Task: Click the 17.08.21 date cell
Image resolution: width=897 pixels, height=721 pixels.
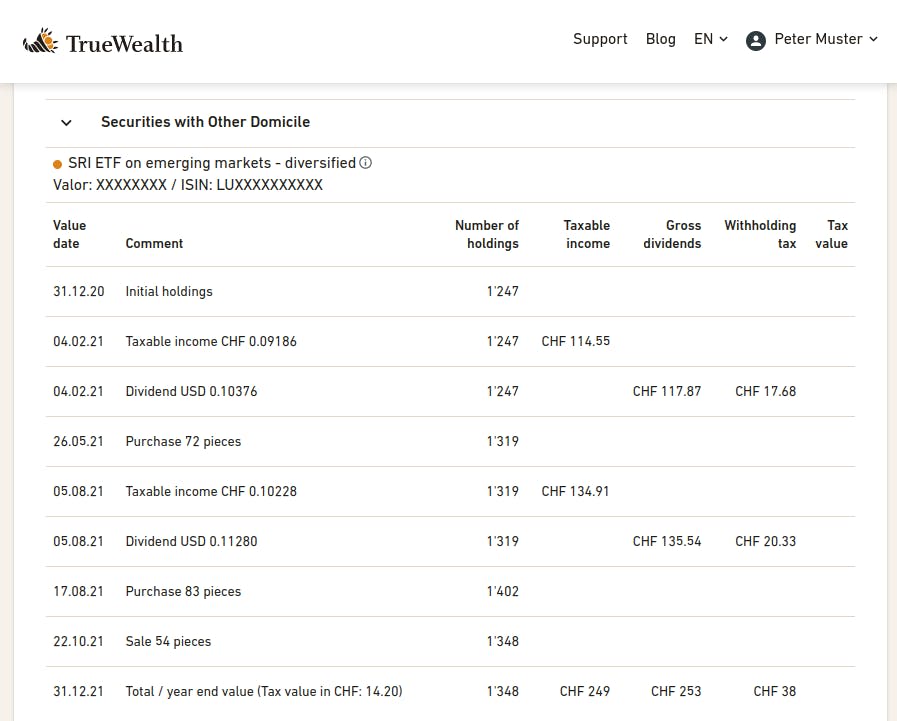Action: [78, 592]
